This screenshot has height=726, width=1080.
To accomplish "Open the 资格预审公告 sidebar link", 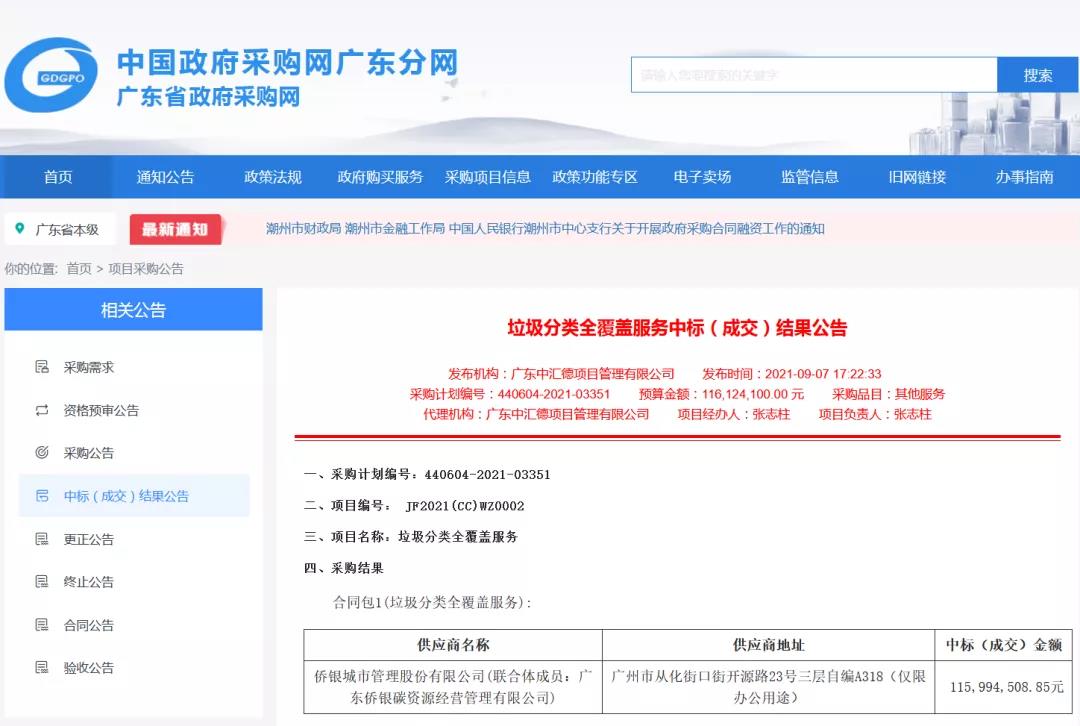I will point(101,411).
